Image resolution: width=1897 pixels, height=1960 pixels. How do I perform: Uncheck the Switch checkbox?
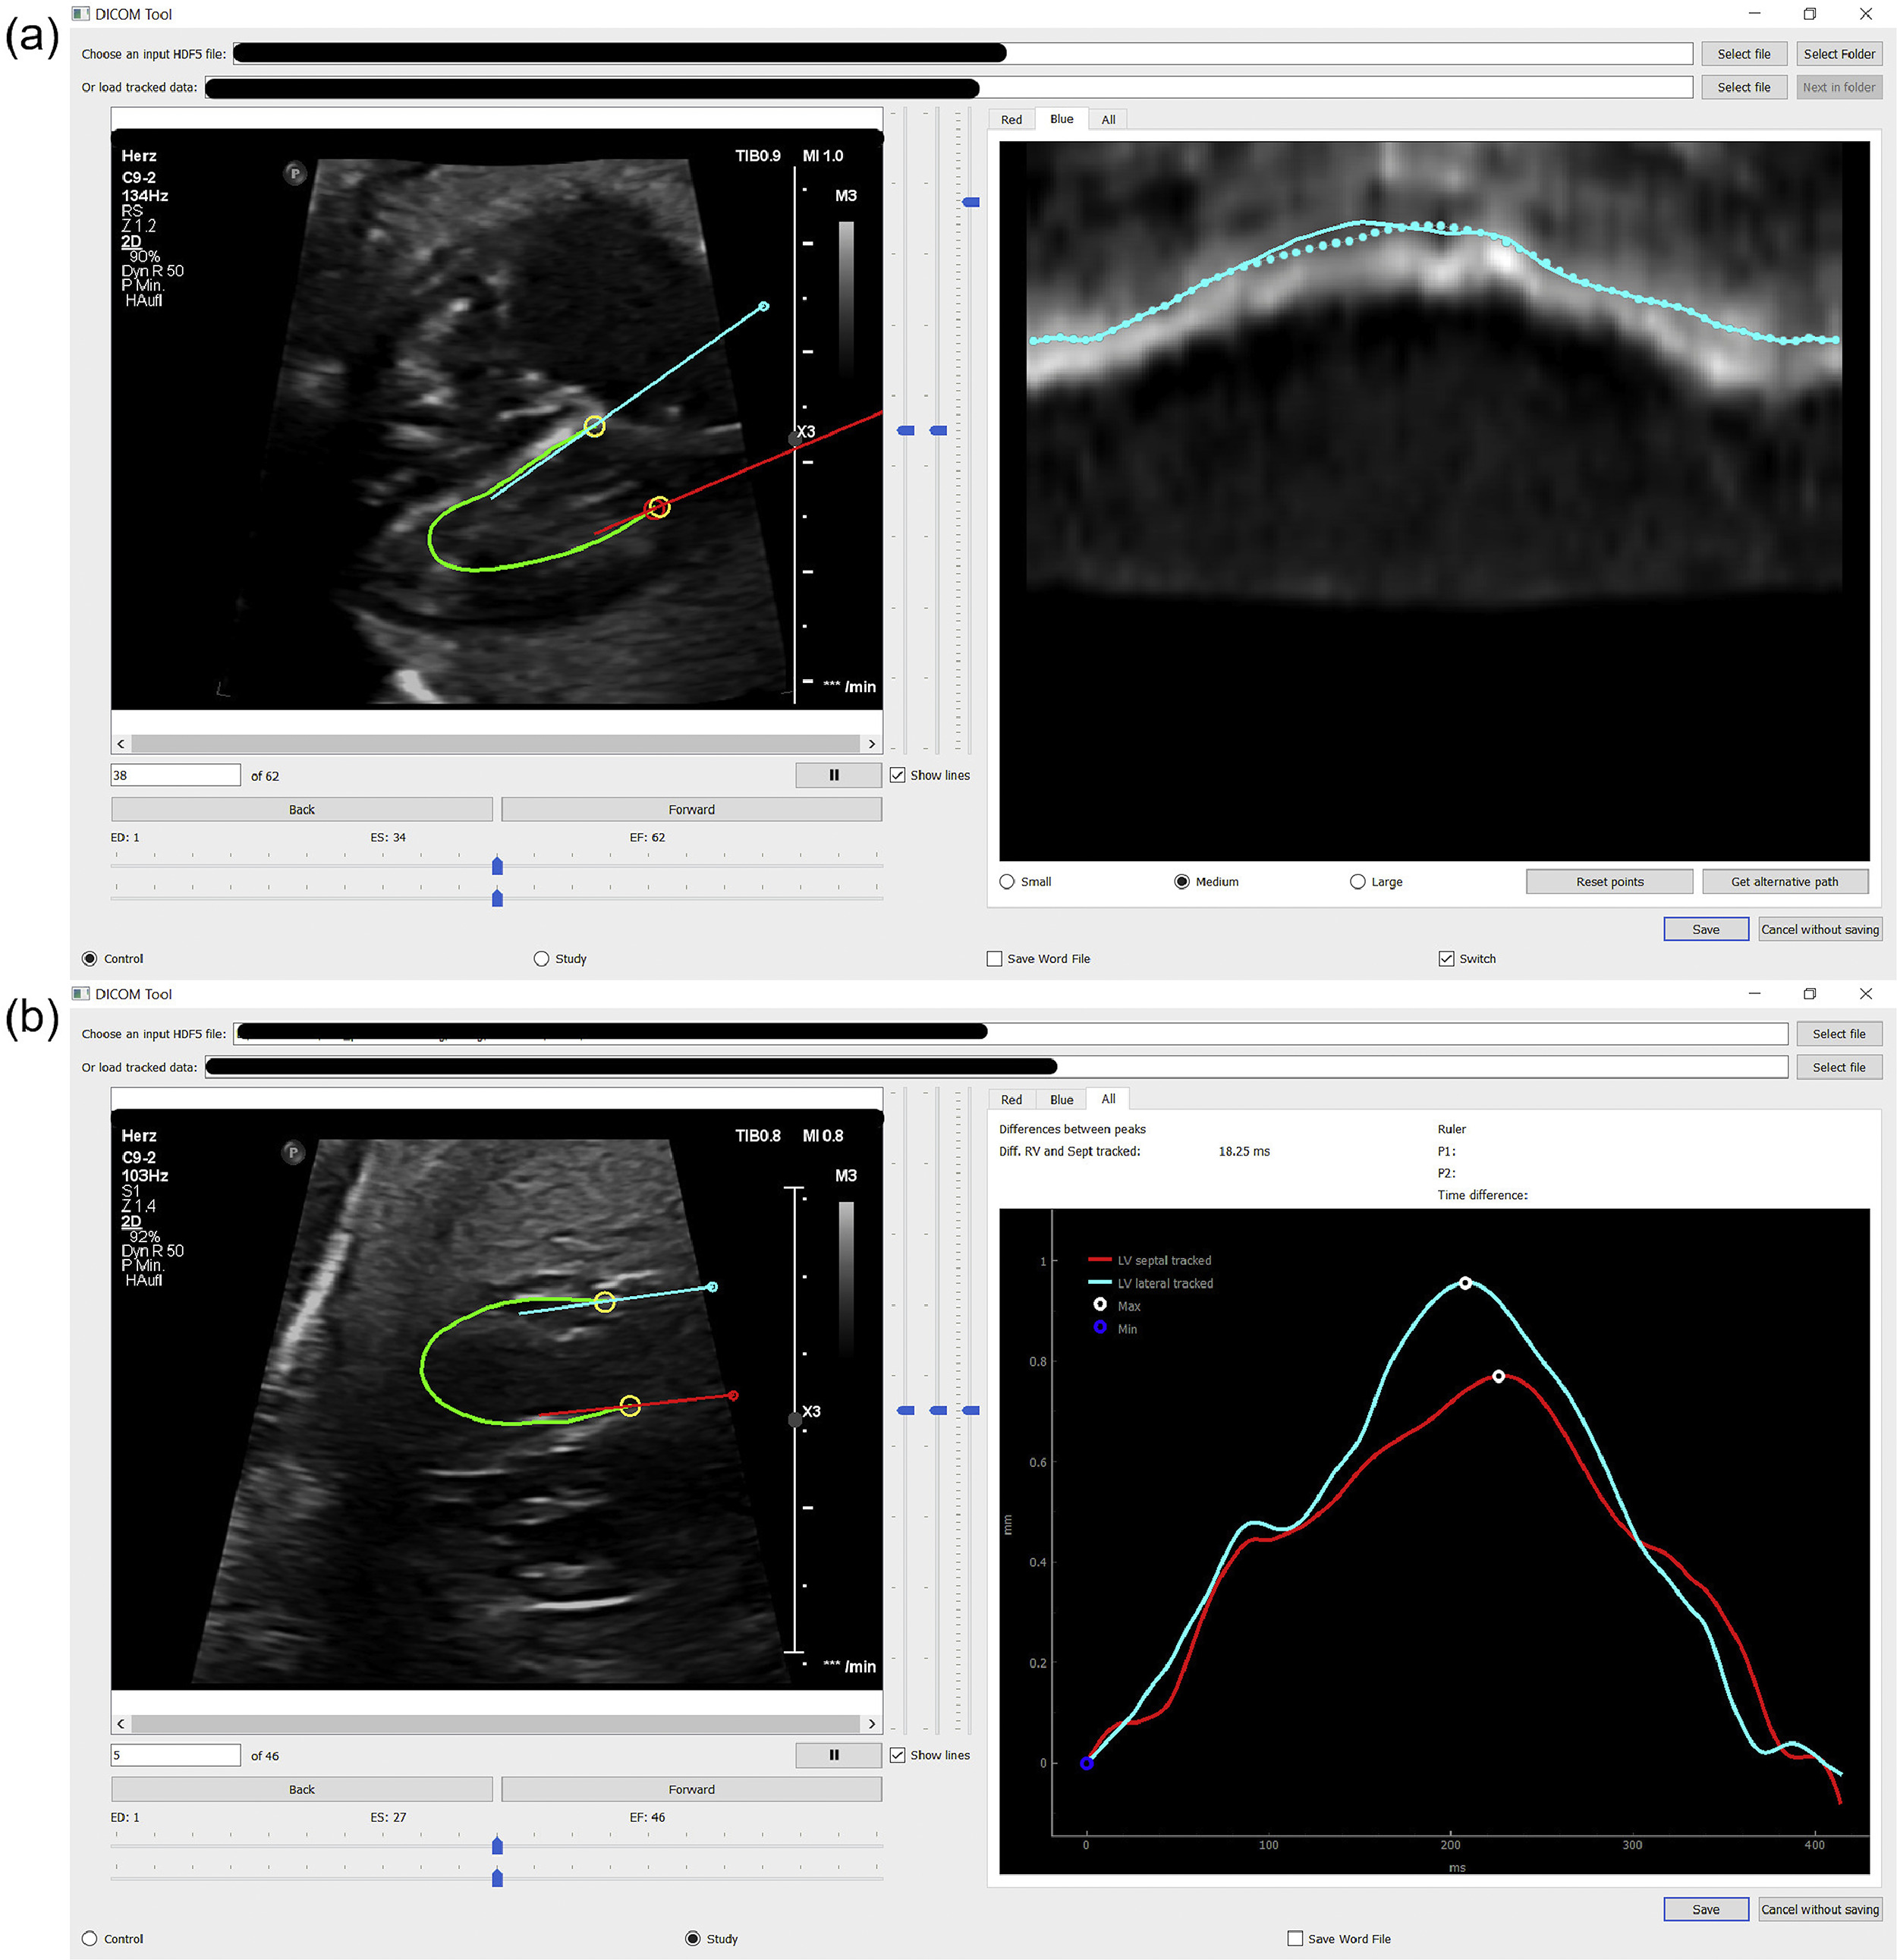pyautogui.click(x=1445, y=958)
